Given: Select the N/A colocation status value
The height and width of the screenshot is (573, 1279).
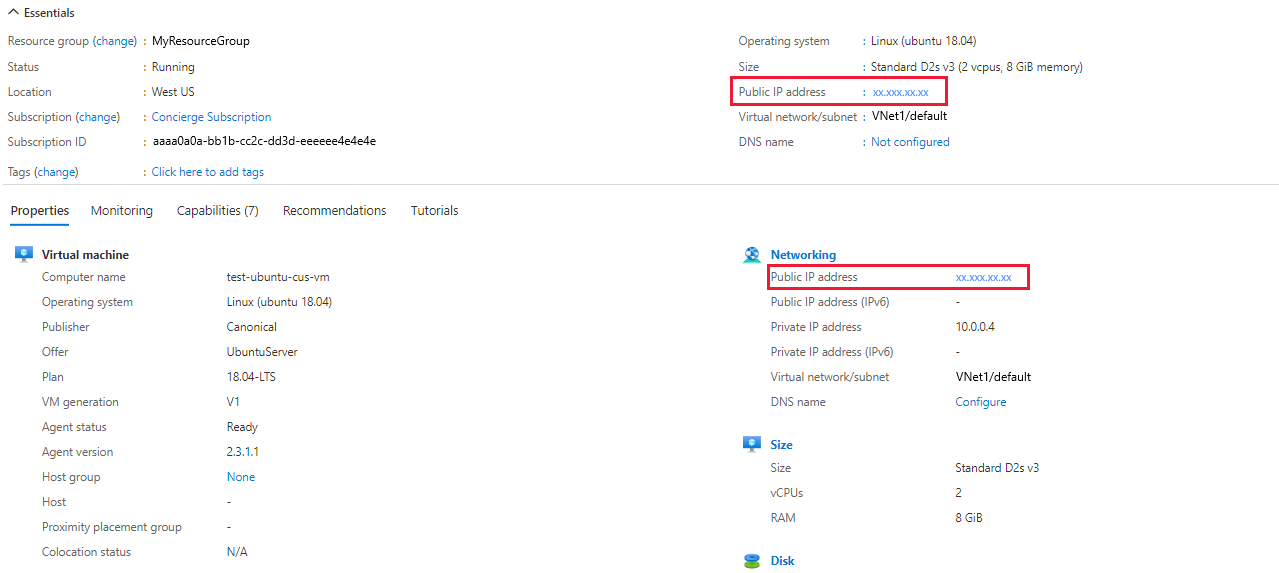Looking at the screenshot, I should click(237, 552).
